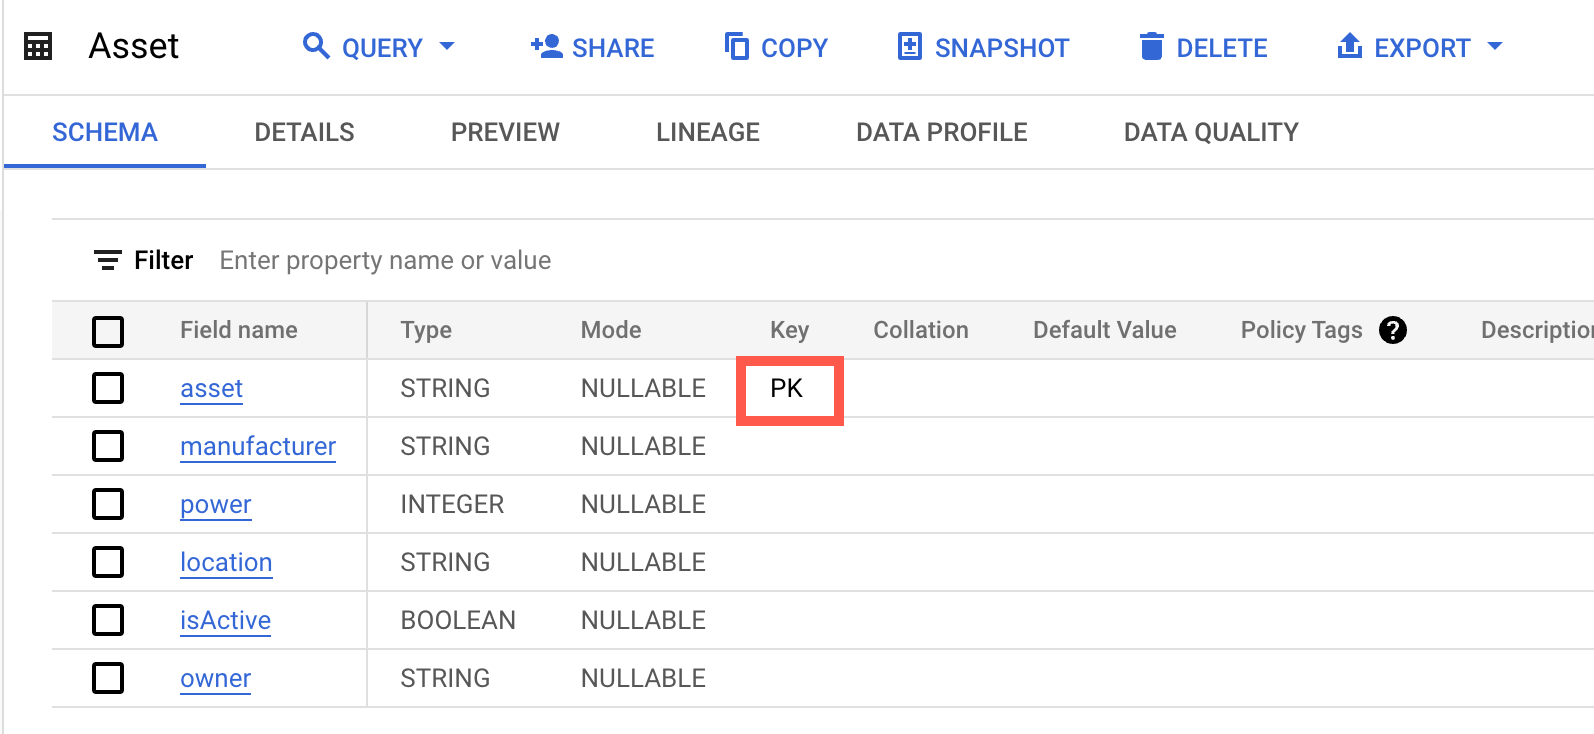Click the Export upload icon
This screenshot has width=1594, height=734.
(1350, 46)
